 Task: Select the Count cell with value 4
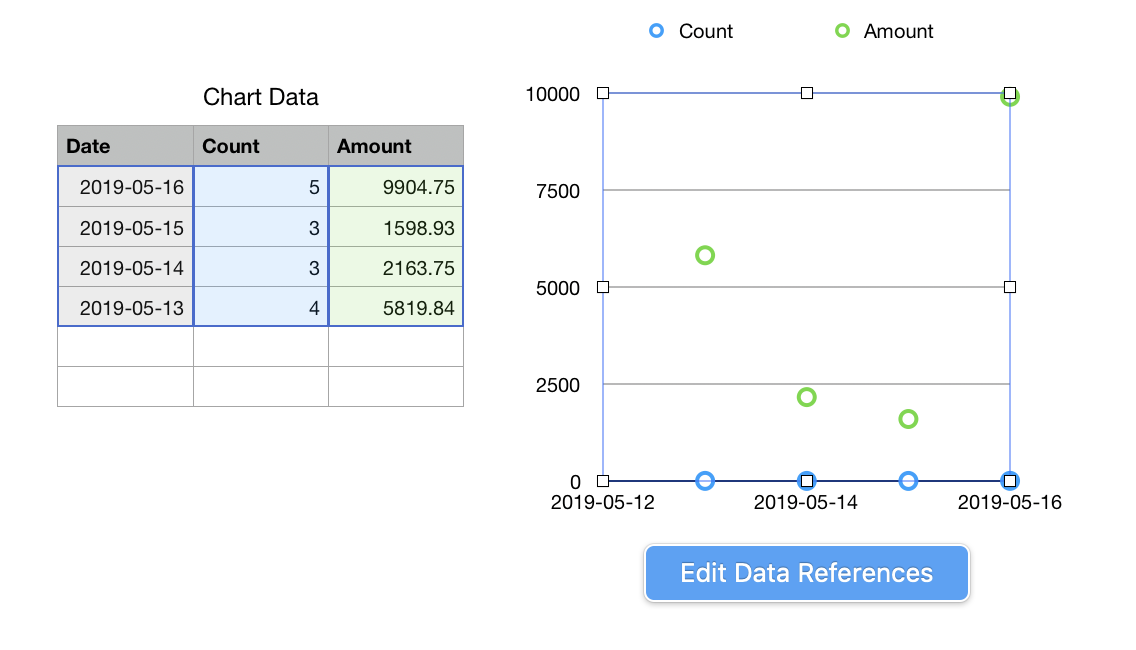point(260,308)
